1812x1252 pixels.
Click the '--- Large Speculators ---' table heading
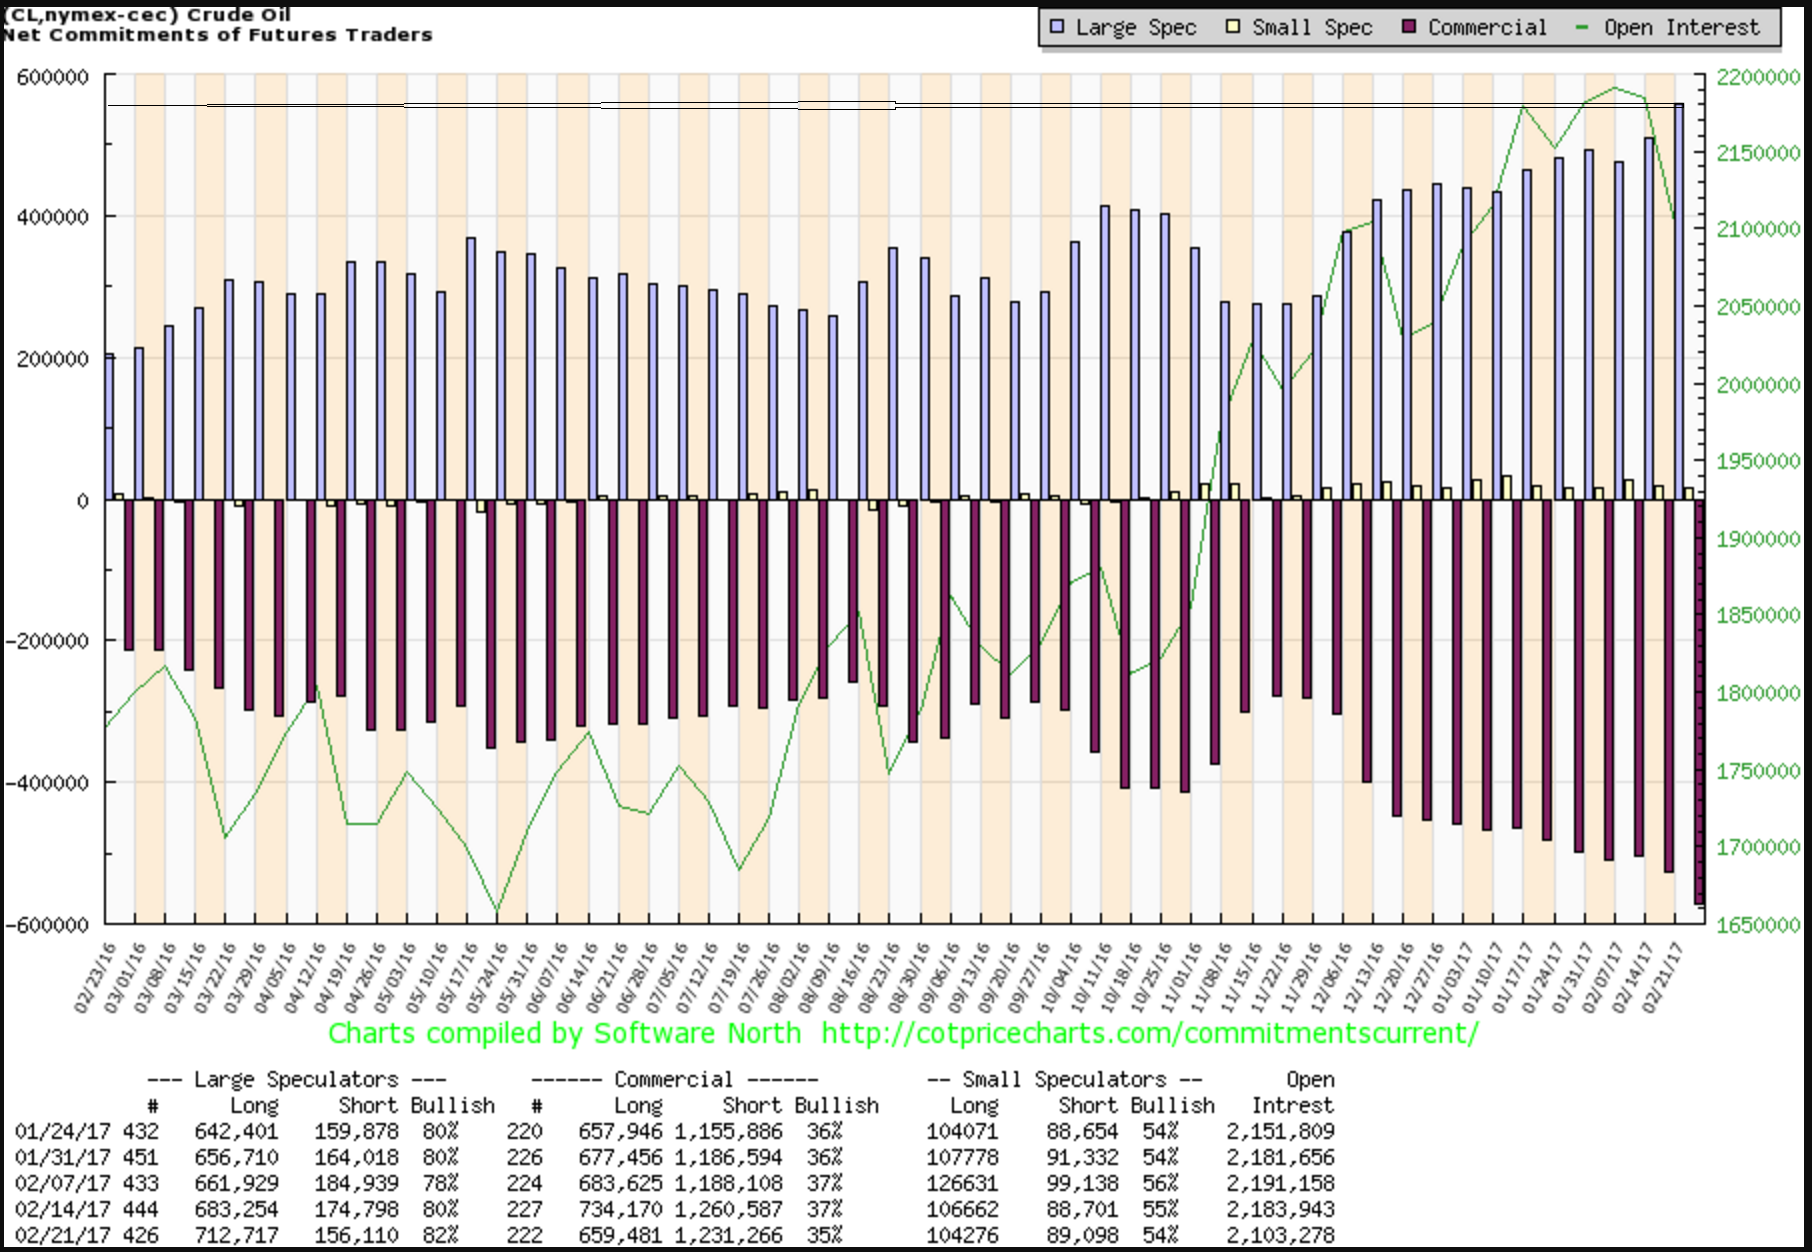pos(296,1080)
